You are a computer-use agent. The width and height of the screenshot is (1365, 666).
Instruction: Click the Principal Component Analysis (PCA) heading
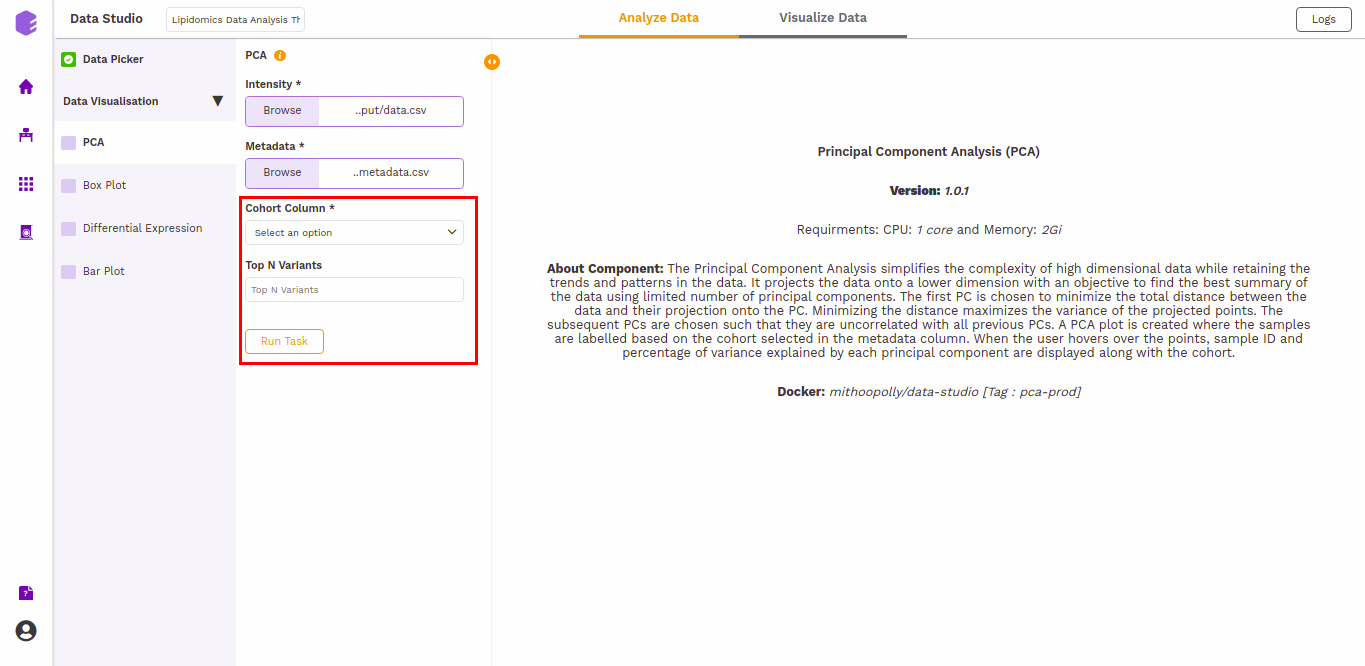(929, 152)
